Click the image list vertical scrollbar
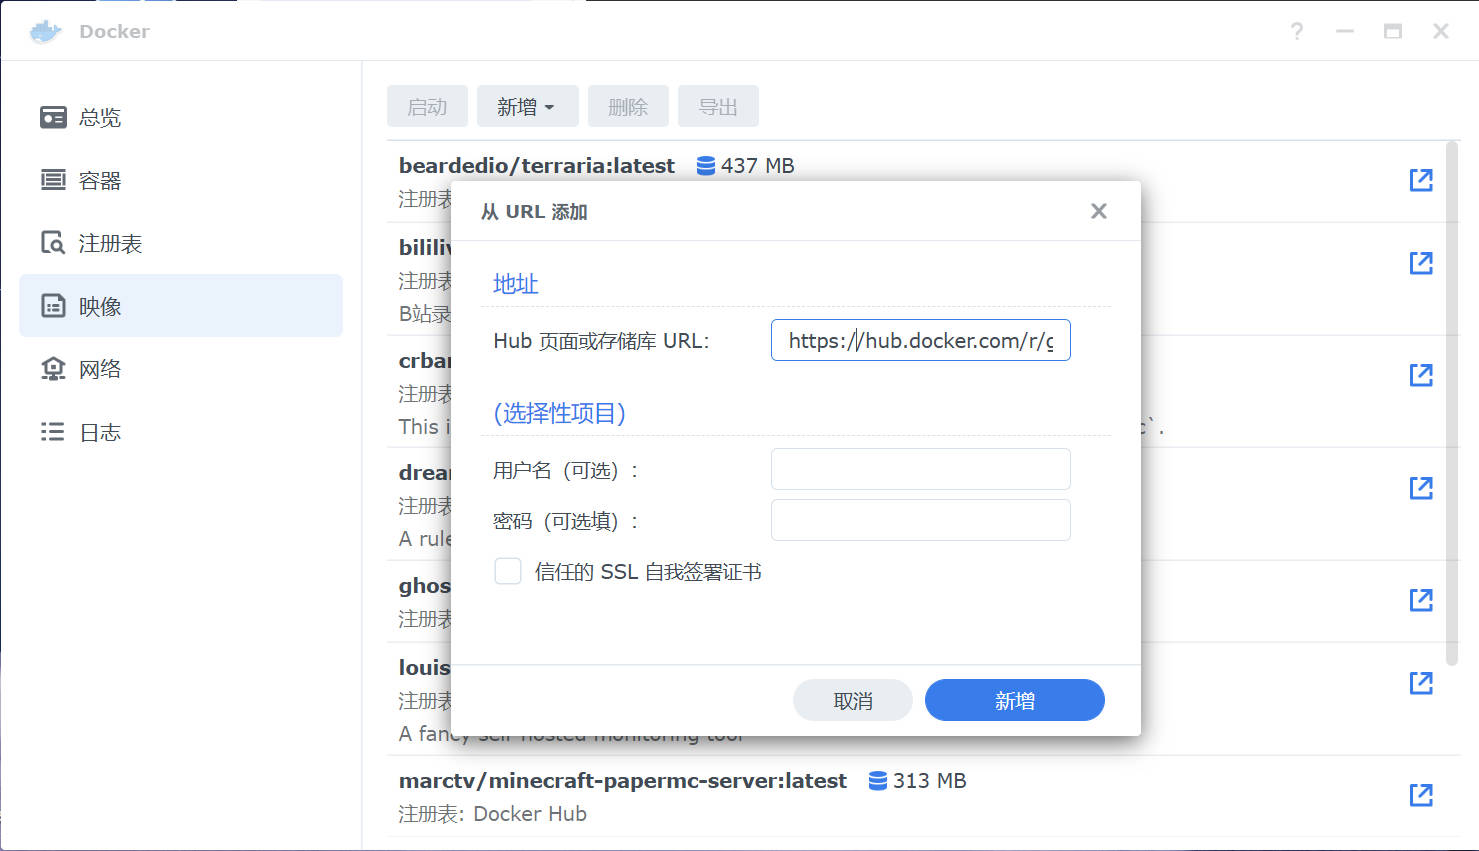The image size is (1479, 851). pyautogui.click(x=1452, y=405)
